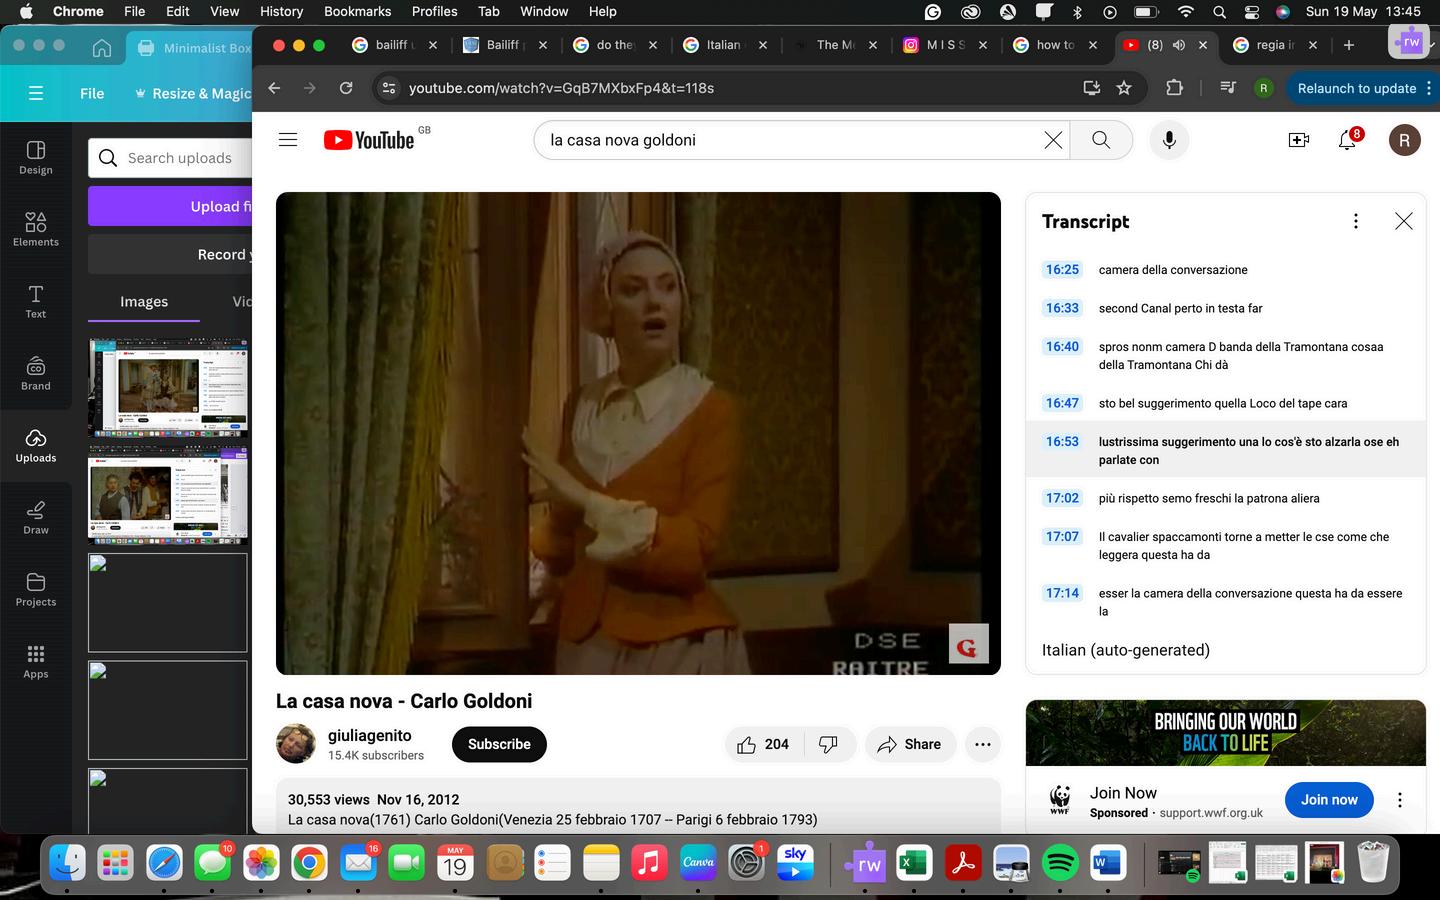Open Chrome extensions puzzle icon
The width and height of the screenshot is (1440, 900).
pyautogui.click(x=1175, y=88)
